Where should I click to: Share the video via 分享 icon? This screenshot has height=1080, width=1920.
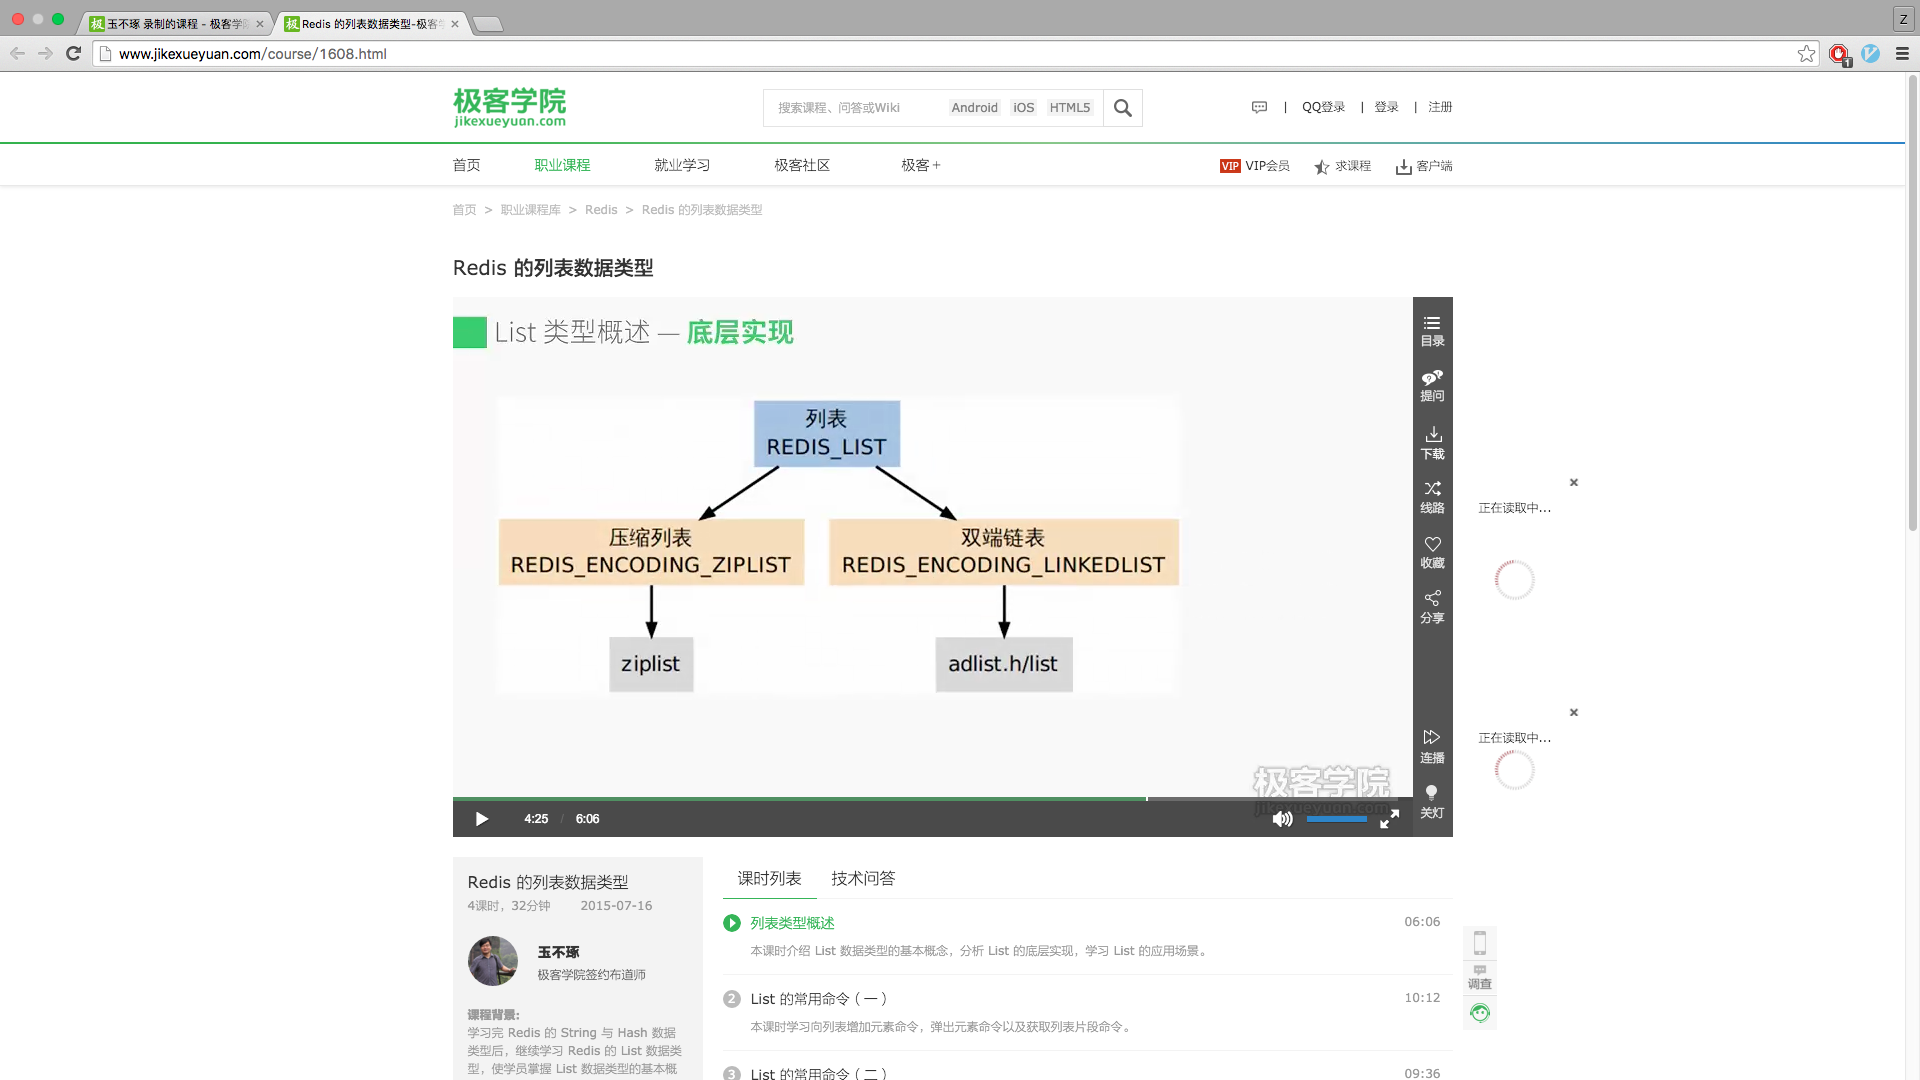[1432, 606]
